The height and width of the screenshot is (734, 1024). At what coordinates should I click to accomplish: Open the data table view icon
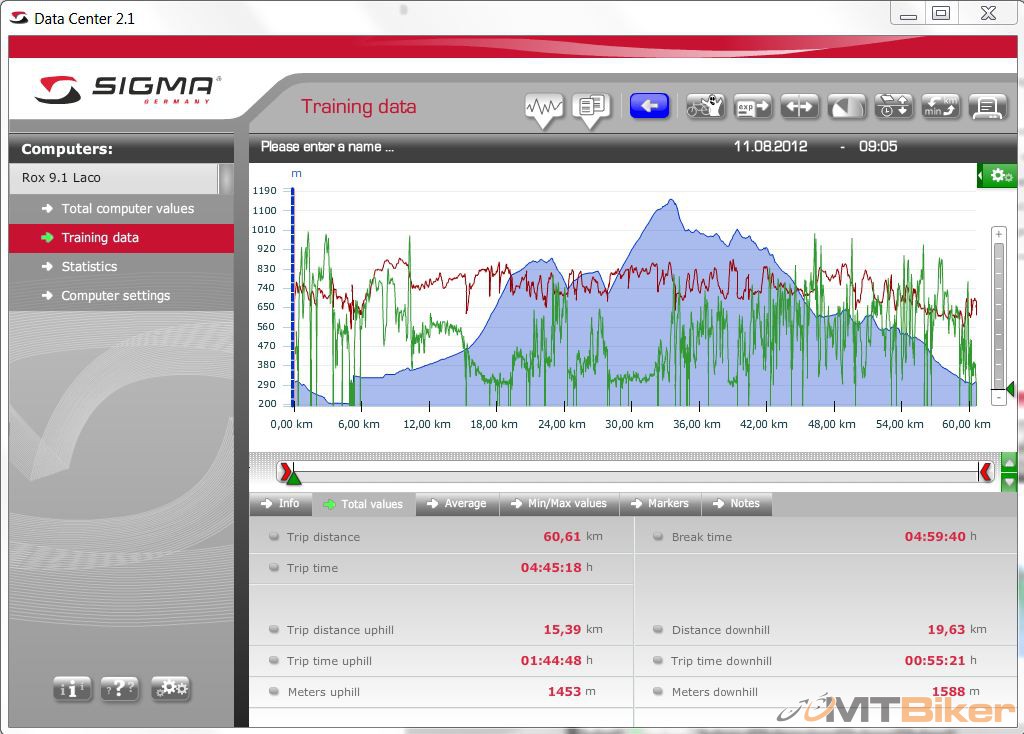[592, 107]
